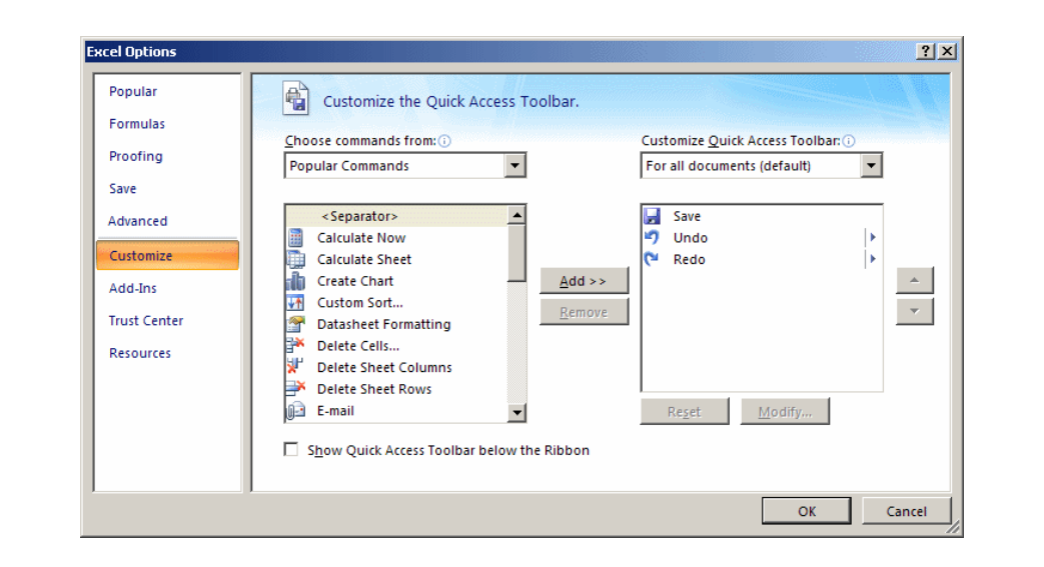Click the Delete Sheet Rows icon
The image size is (1044, 567).
click(x=296, y=389)
